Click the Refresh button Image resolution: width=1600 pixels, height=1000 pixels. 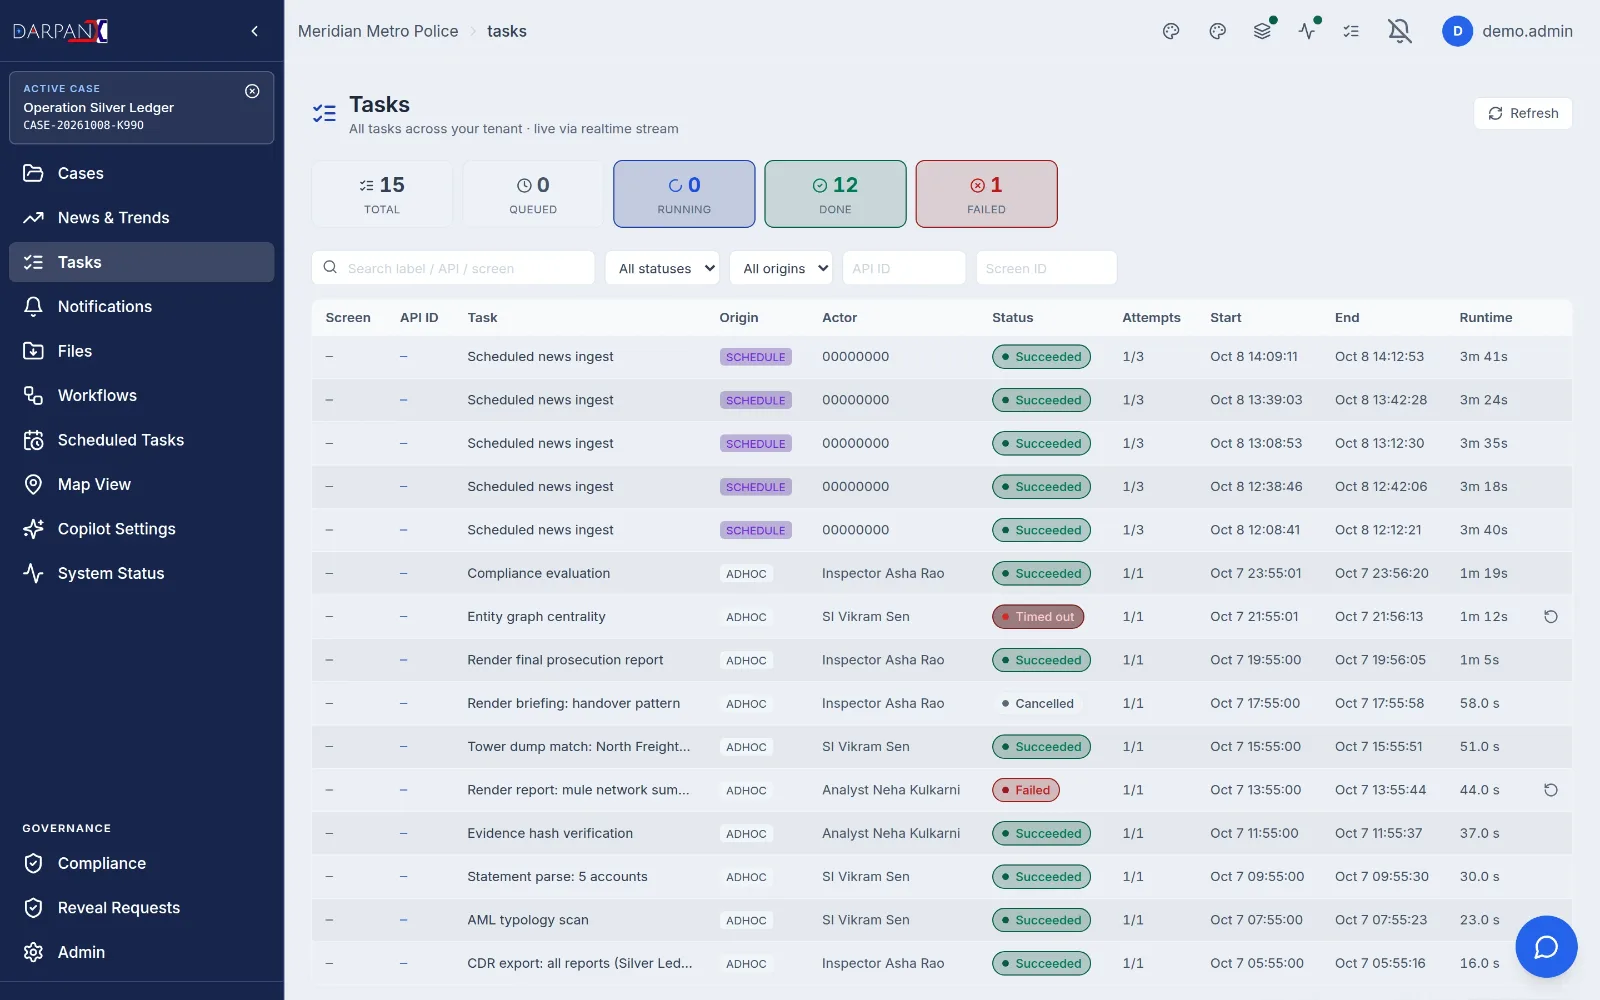1523,113
